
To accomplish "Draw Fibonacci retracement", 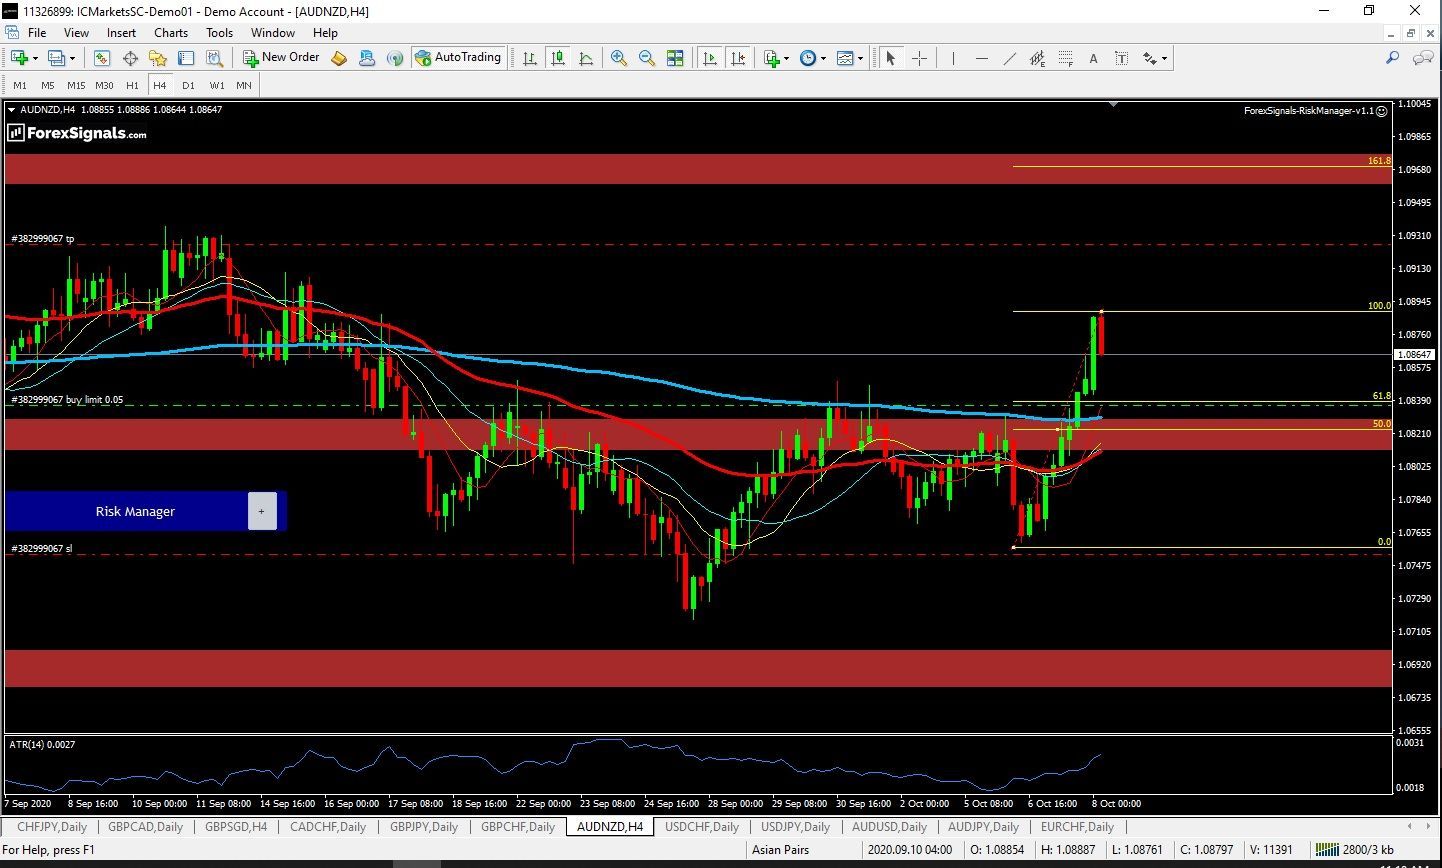I will click(x=1065, y=58).
